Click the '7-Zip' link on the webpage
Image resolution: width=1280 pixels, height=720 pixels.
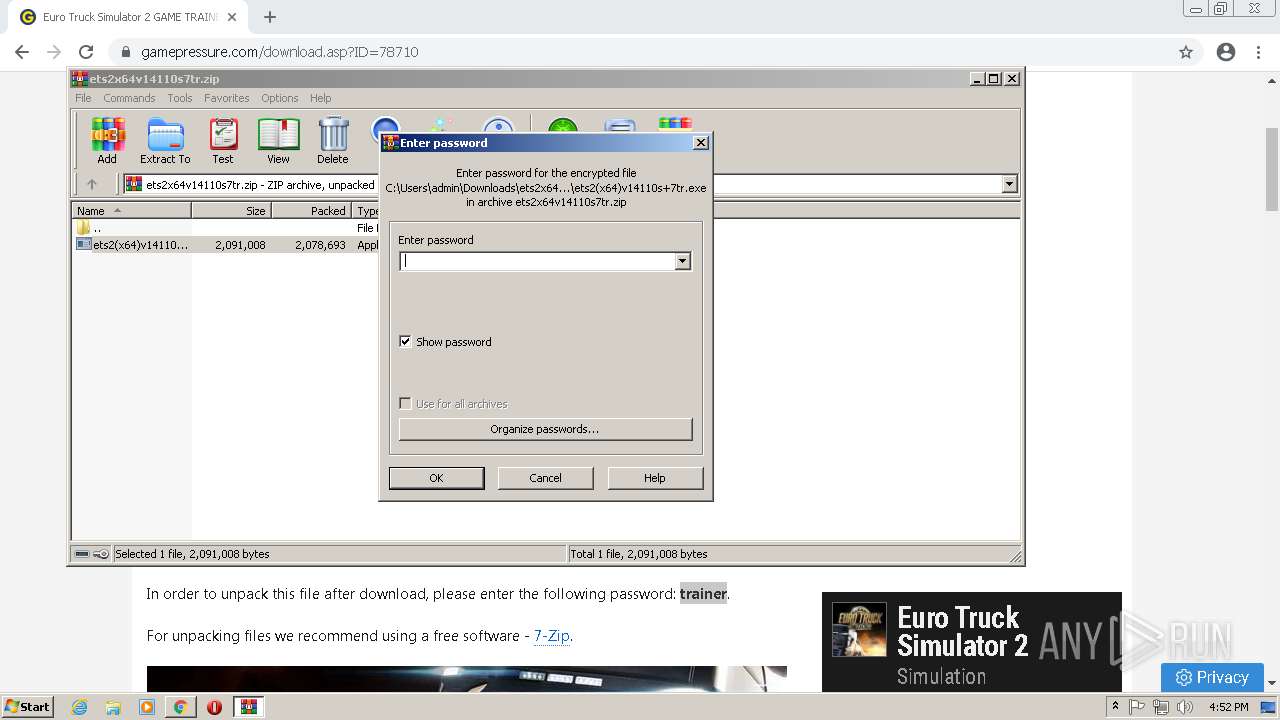point(551,636)
